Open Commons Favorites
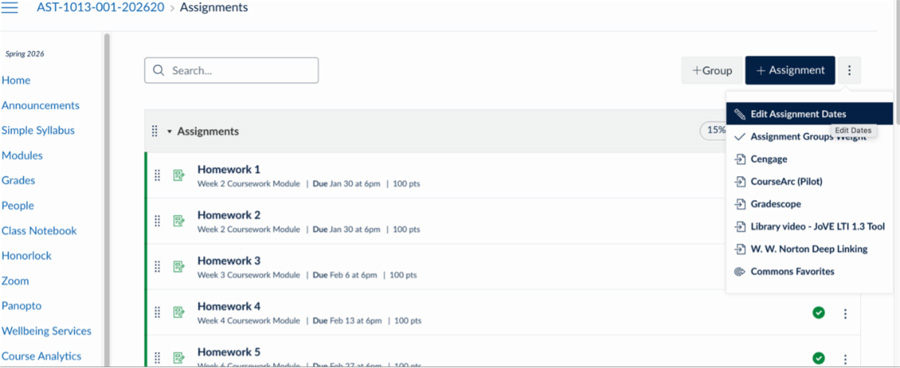This screenshot has height=368, width=900. click(x=809, y=271)
